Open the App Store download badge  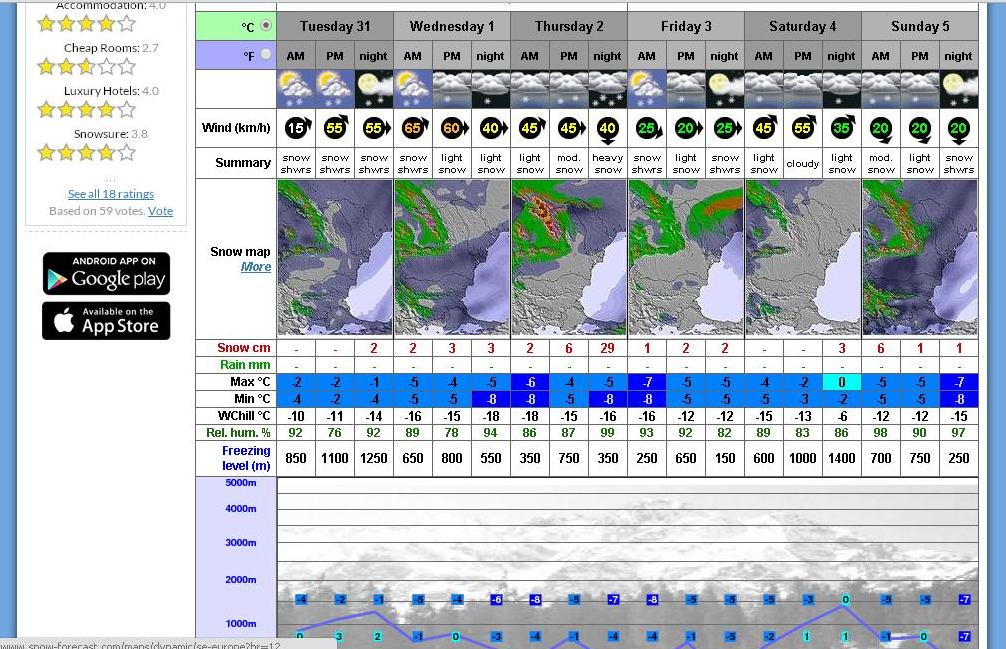pyautogui.click(x=107, y=321)
